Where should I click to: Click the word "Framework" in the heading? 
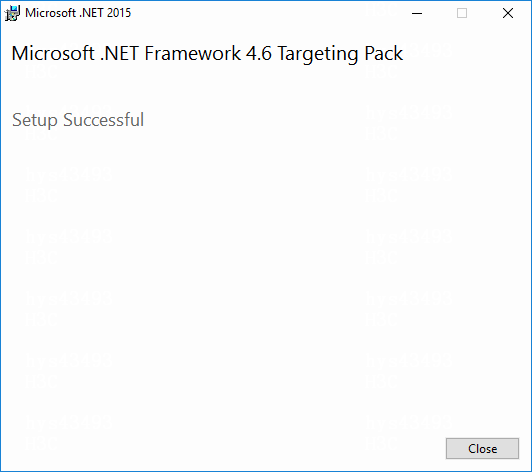193,54
